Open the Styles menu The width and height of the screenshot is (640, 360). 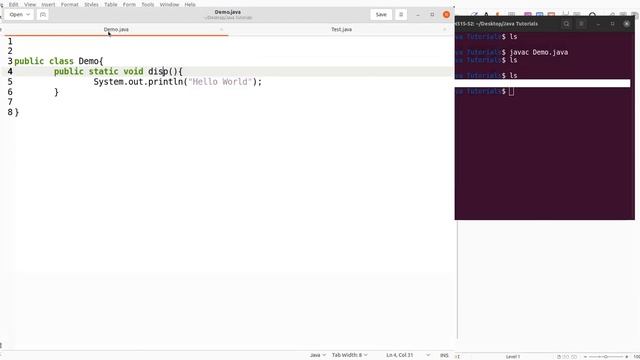[91, 4]
